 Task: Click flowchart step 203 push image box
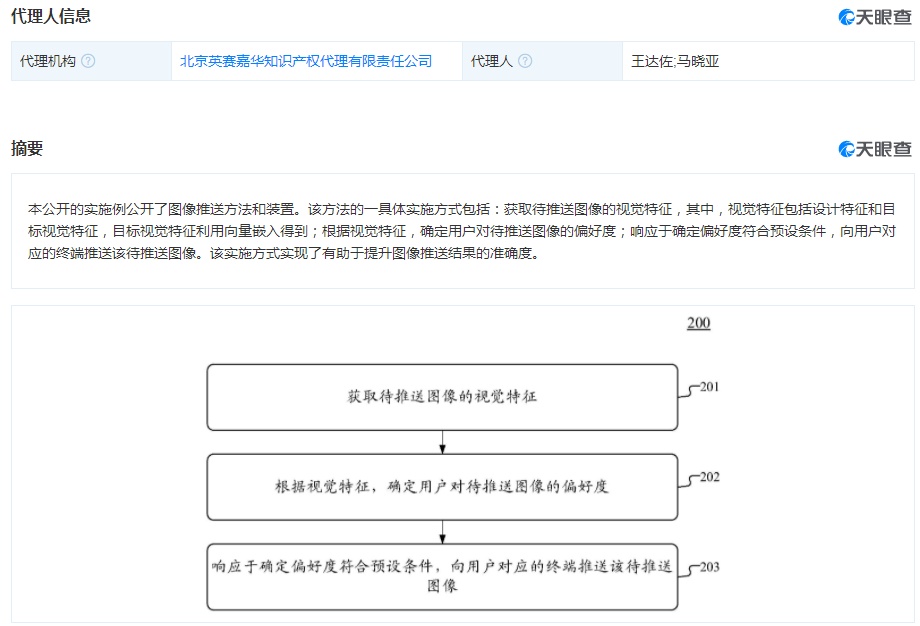[442, 577]
